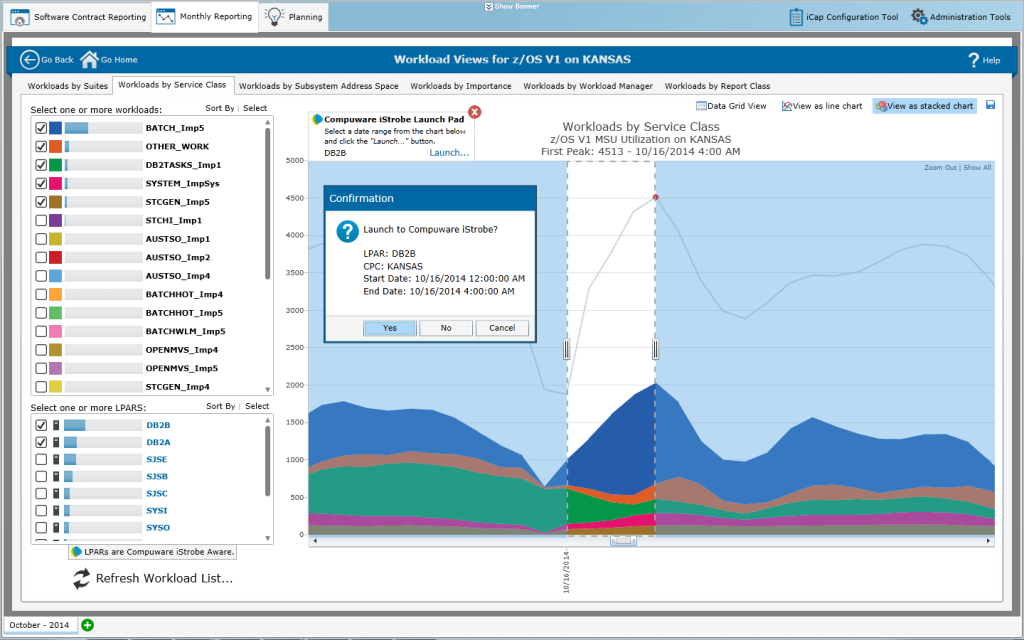
Task: Open workloads Sort By menu
Action: 219,108
